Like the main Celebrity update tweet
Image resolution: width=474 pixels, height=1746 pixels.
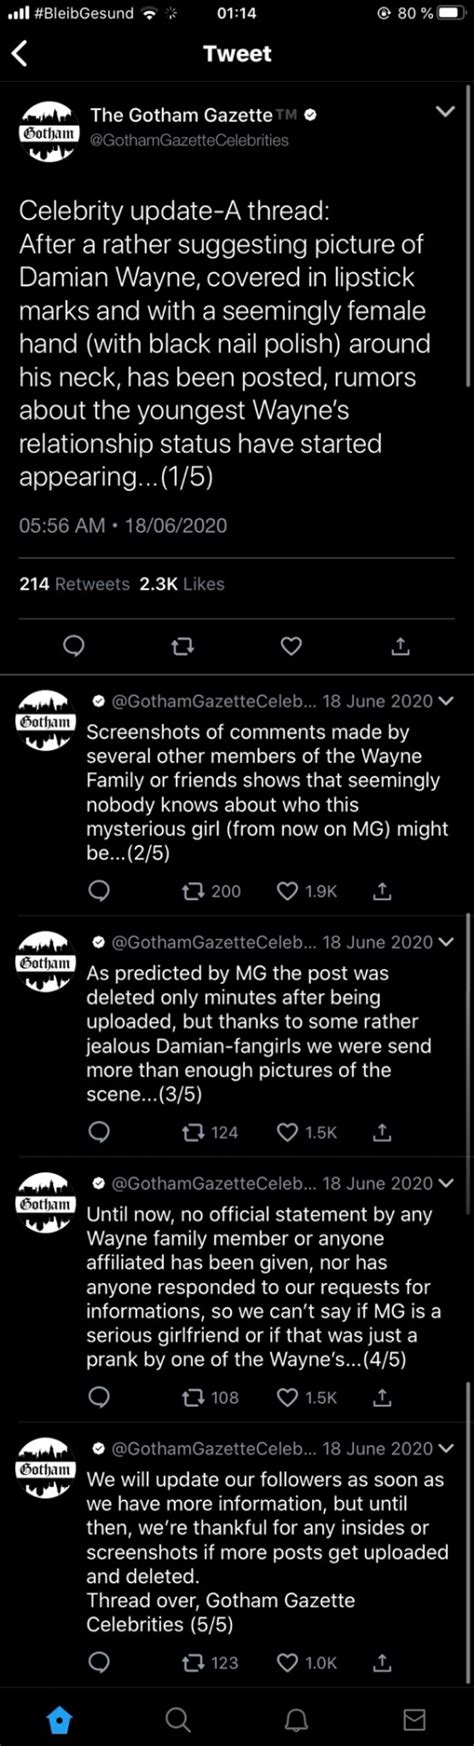[291, 647]
